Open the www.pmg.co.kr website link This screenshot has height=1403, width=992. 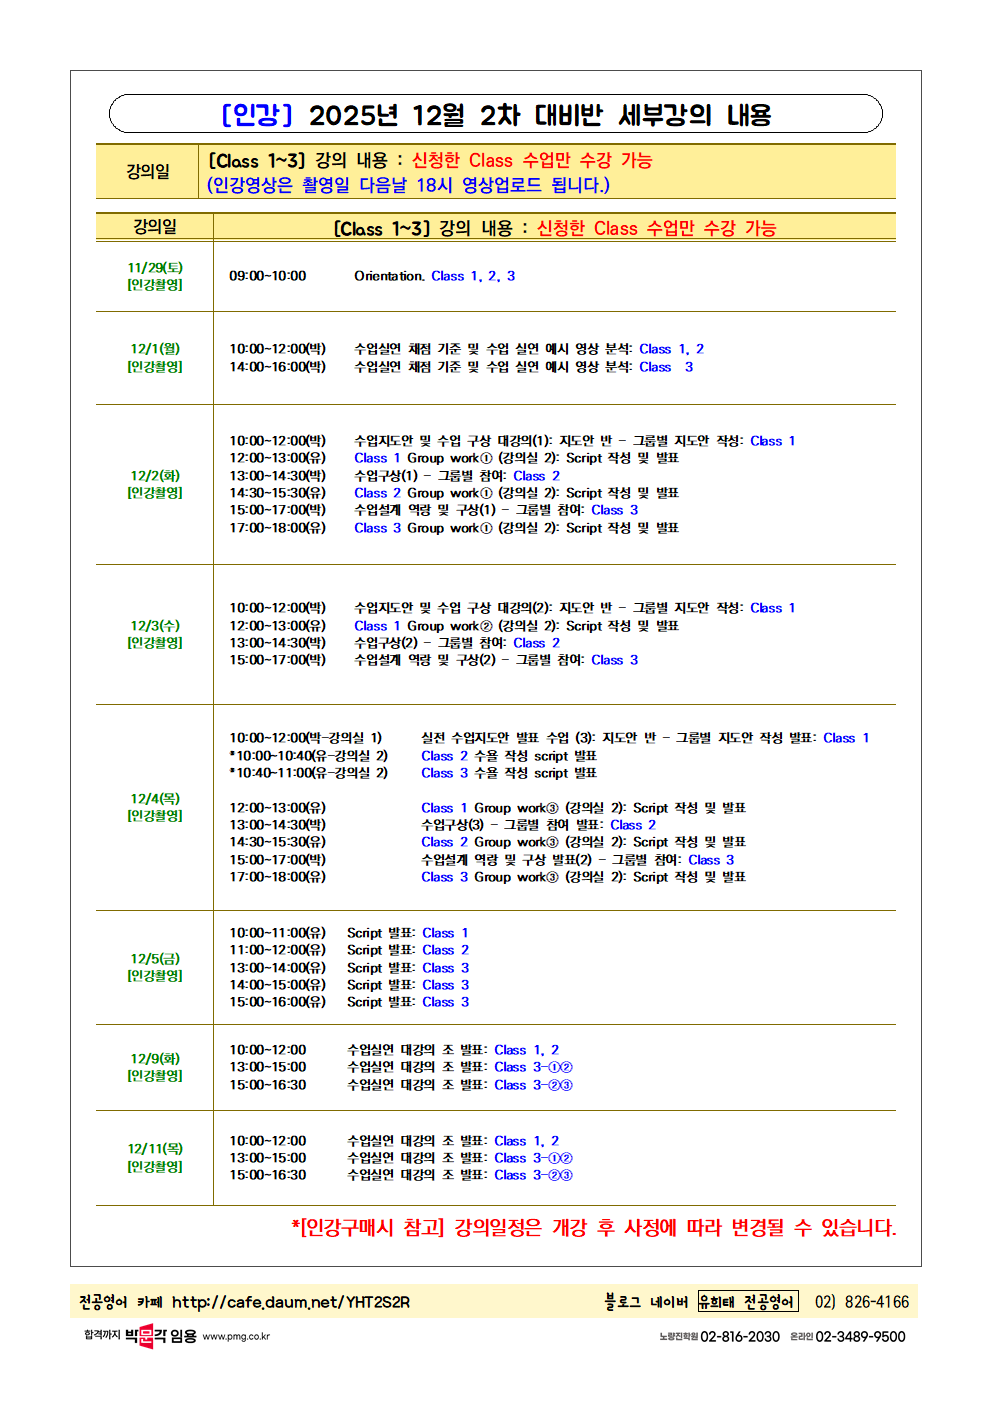[236, 1337]
